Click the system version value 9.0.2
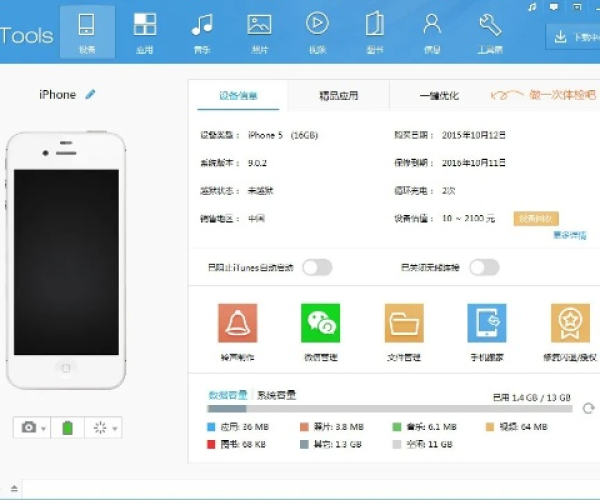The width and height of the screenshot is (600, 500). pos(257,163)
